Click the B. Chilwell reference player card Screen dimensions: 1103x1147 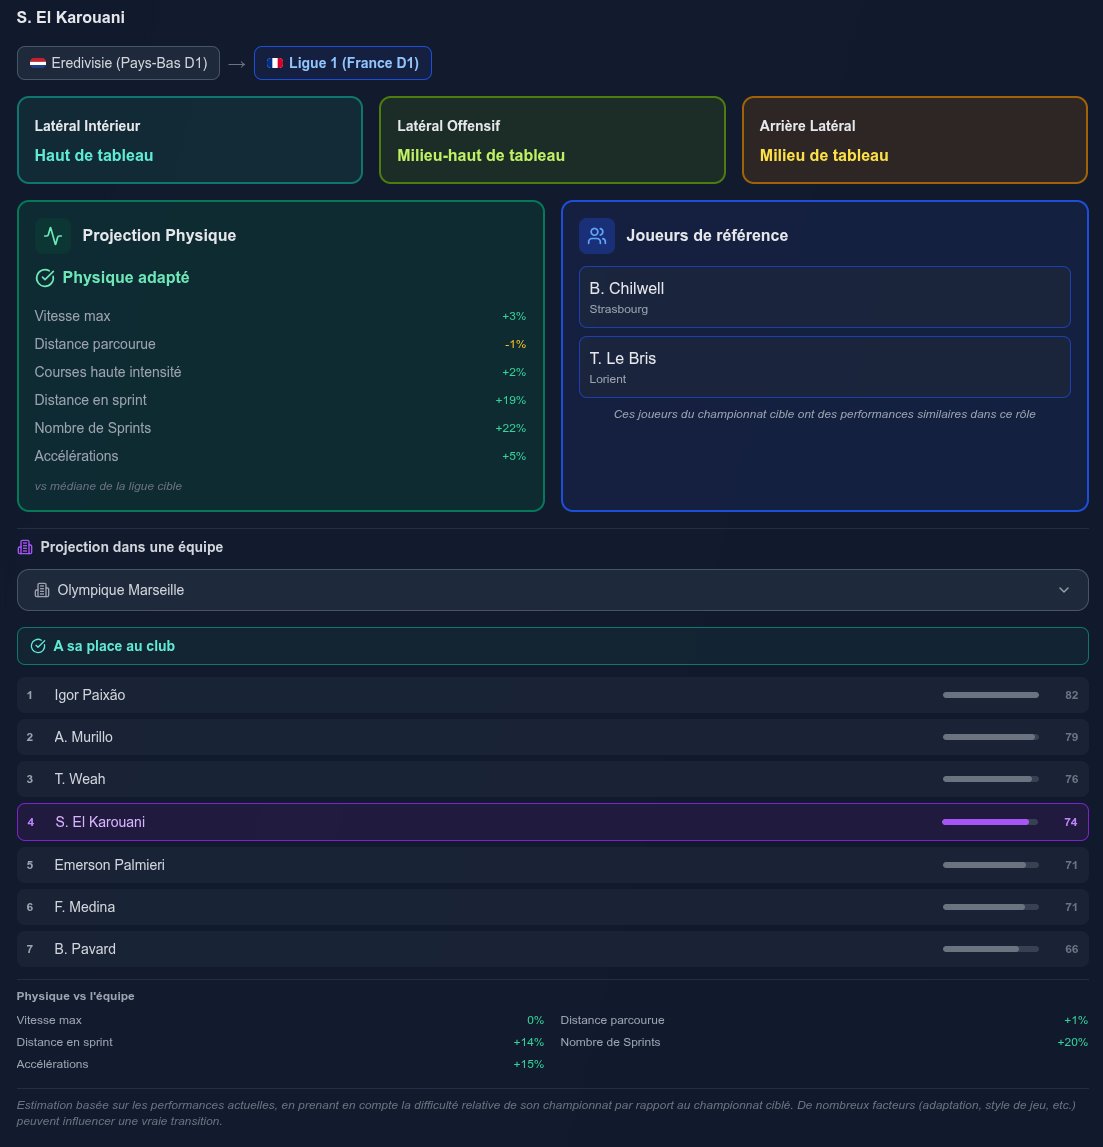(x=824, y=297)
